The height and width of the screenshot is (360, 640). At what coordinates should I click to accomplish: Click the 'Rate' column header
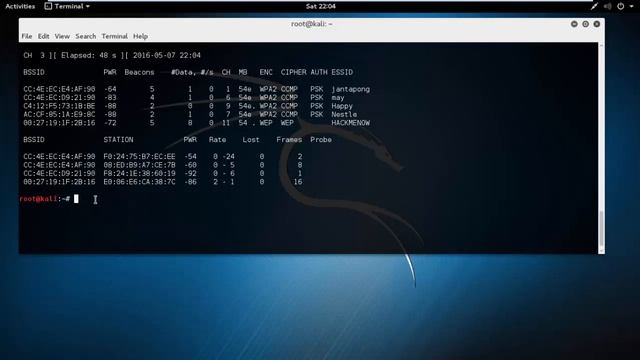(217, 140)
